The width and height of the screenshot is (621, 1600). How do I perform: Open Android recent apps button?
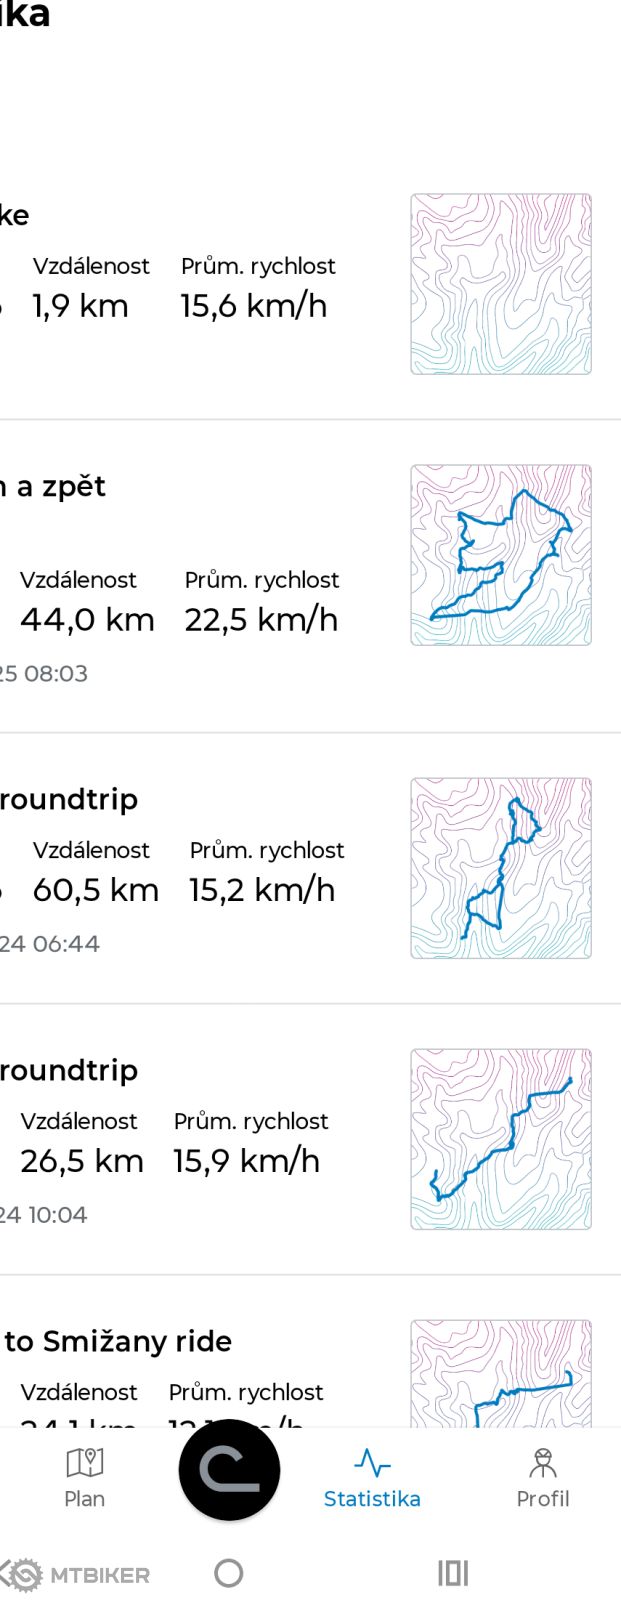point(452,1573)
